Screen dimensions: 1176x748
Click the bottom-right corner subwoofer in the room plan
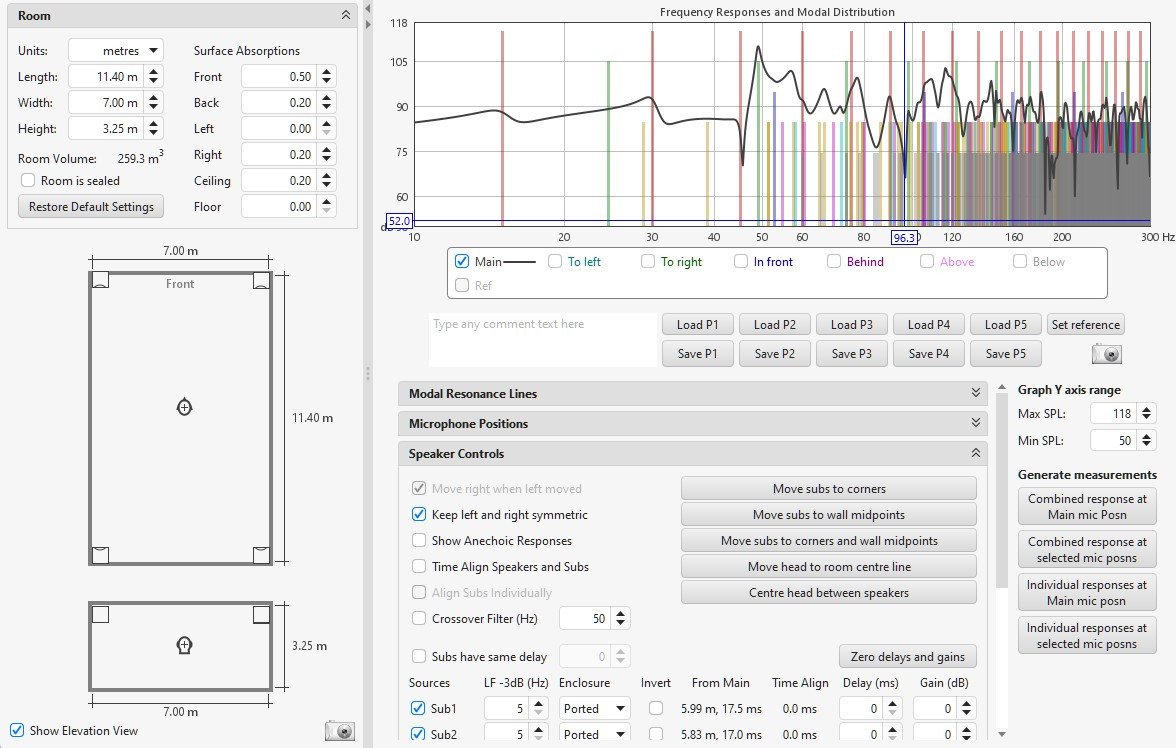coord(261,555)
